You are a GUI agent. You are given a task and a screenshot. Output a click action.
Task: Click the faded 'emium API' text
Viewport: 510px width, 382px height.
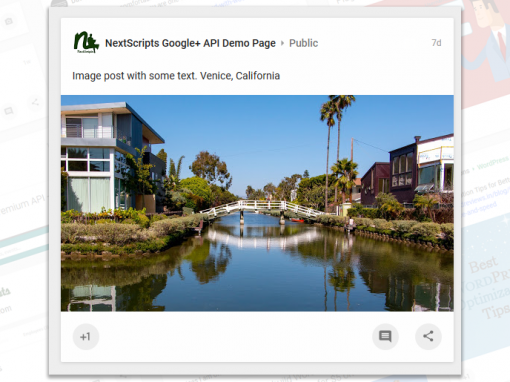click(23, 204)
